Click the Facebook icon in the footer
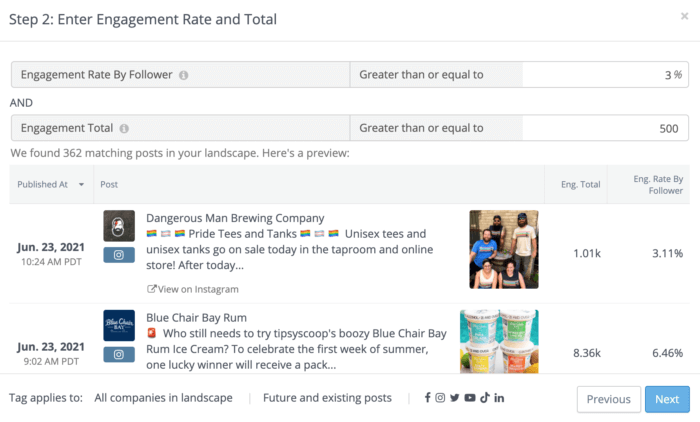Image resolution: width=700 pixels, height=422 pixels. coord(428,398)
